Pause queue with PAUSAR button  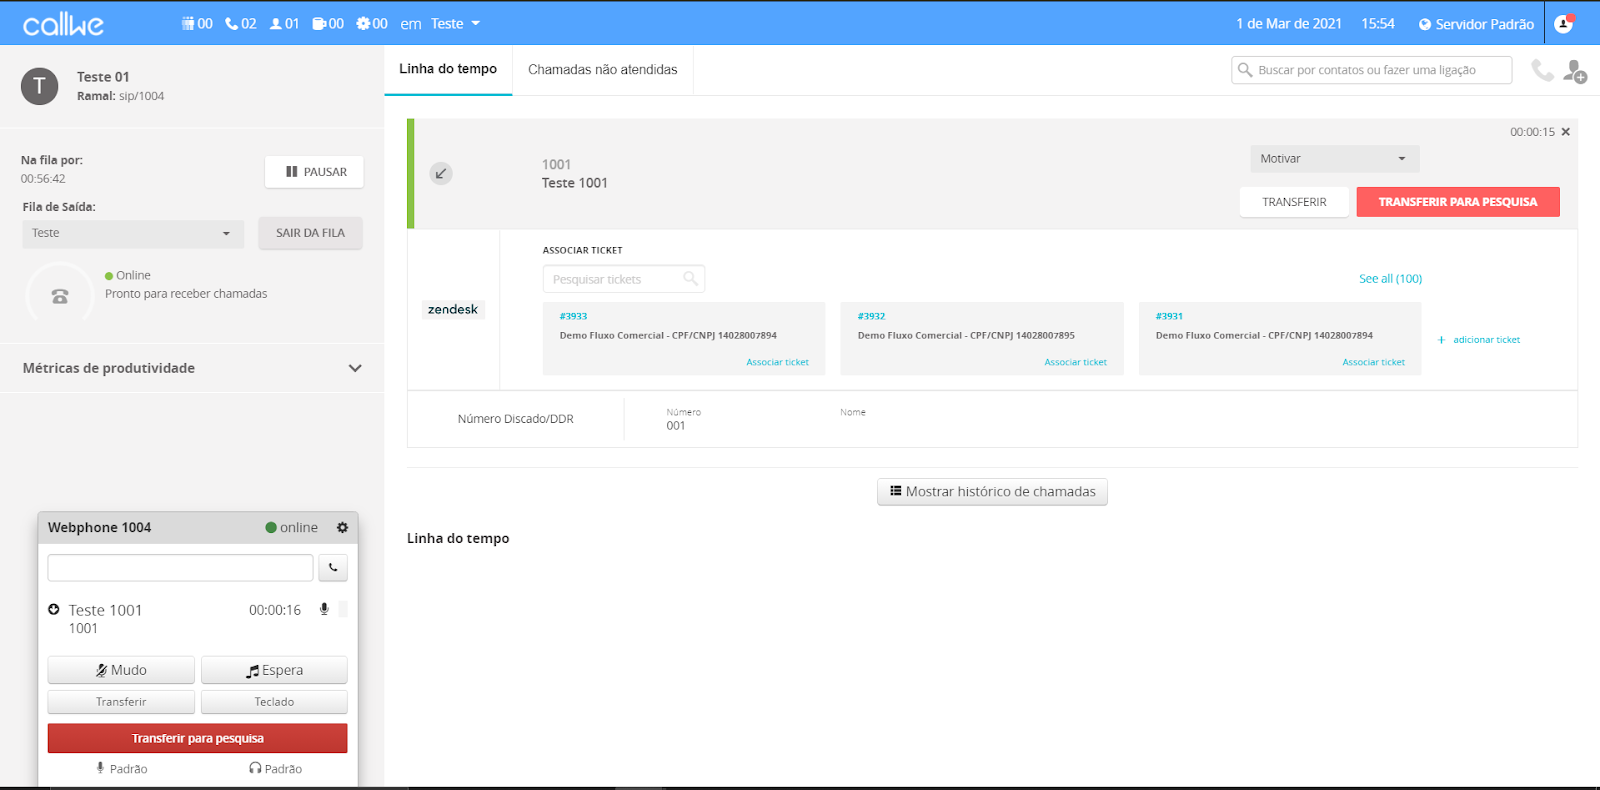(314, 172)
